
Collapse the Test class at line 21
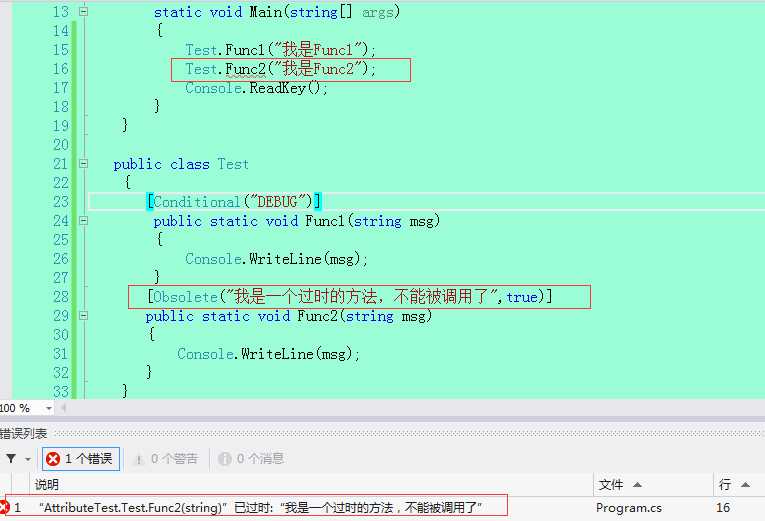[83, 163]
